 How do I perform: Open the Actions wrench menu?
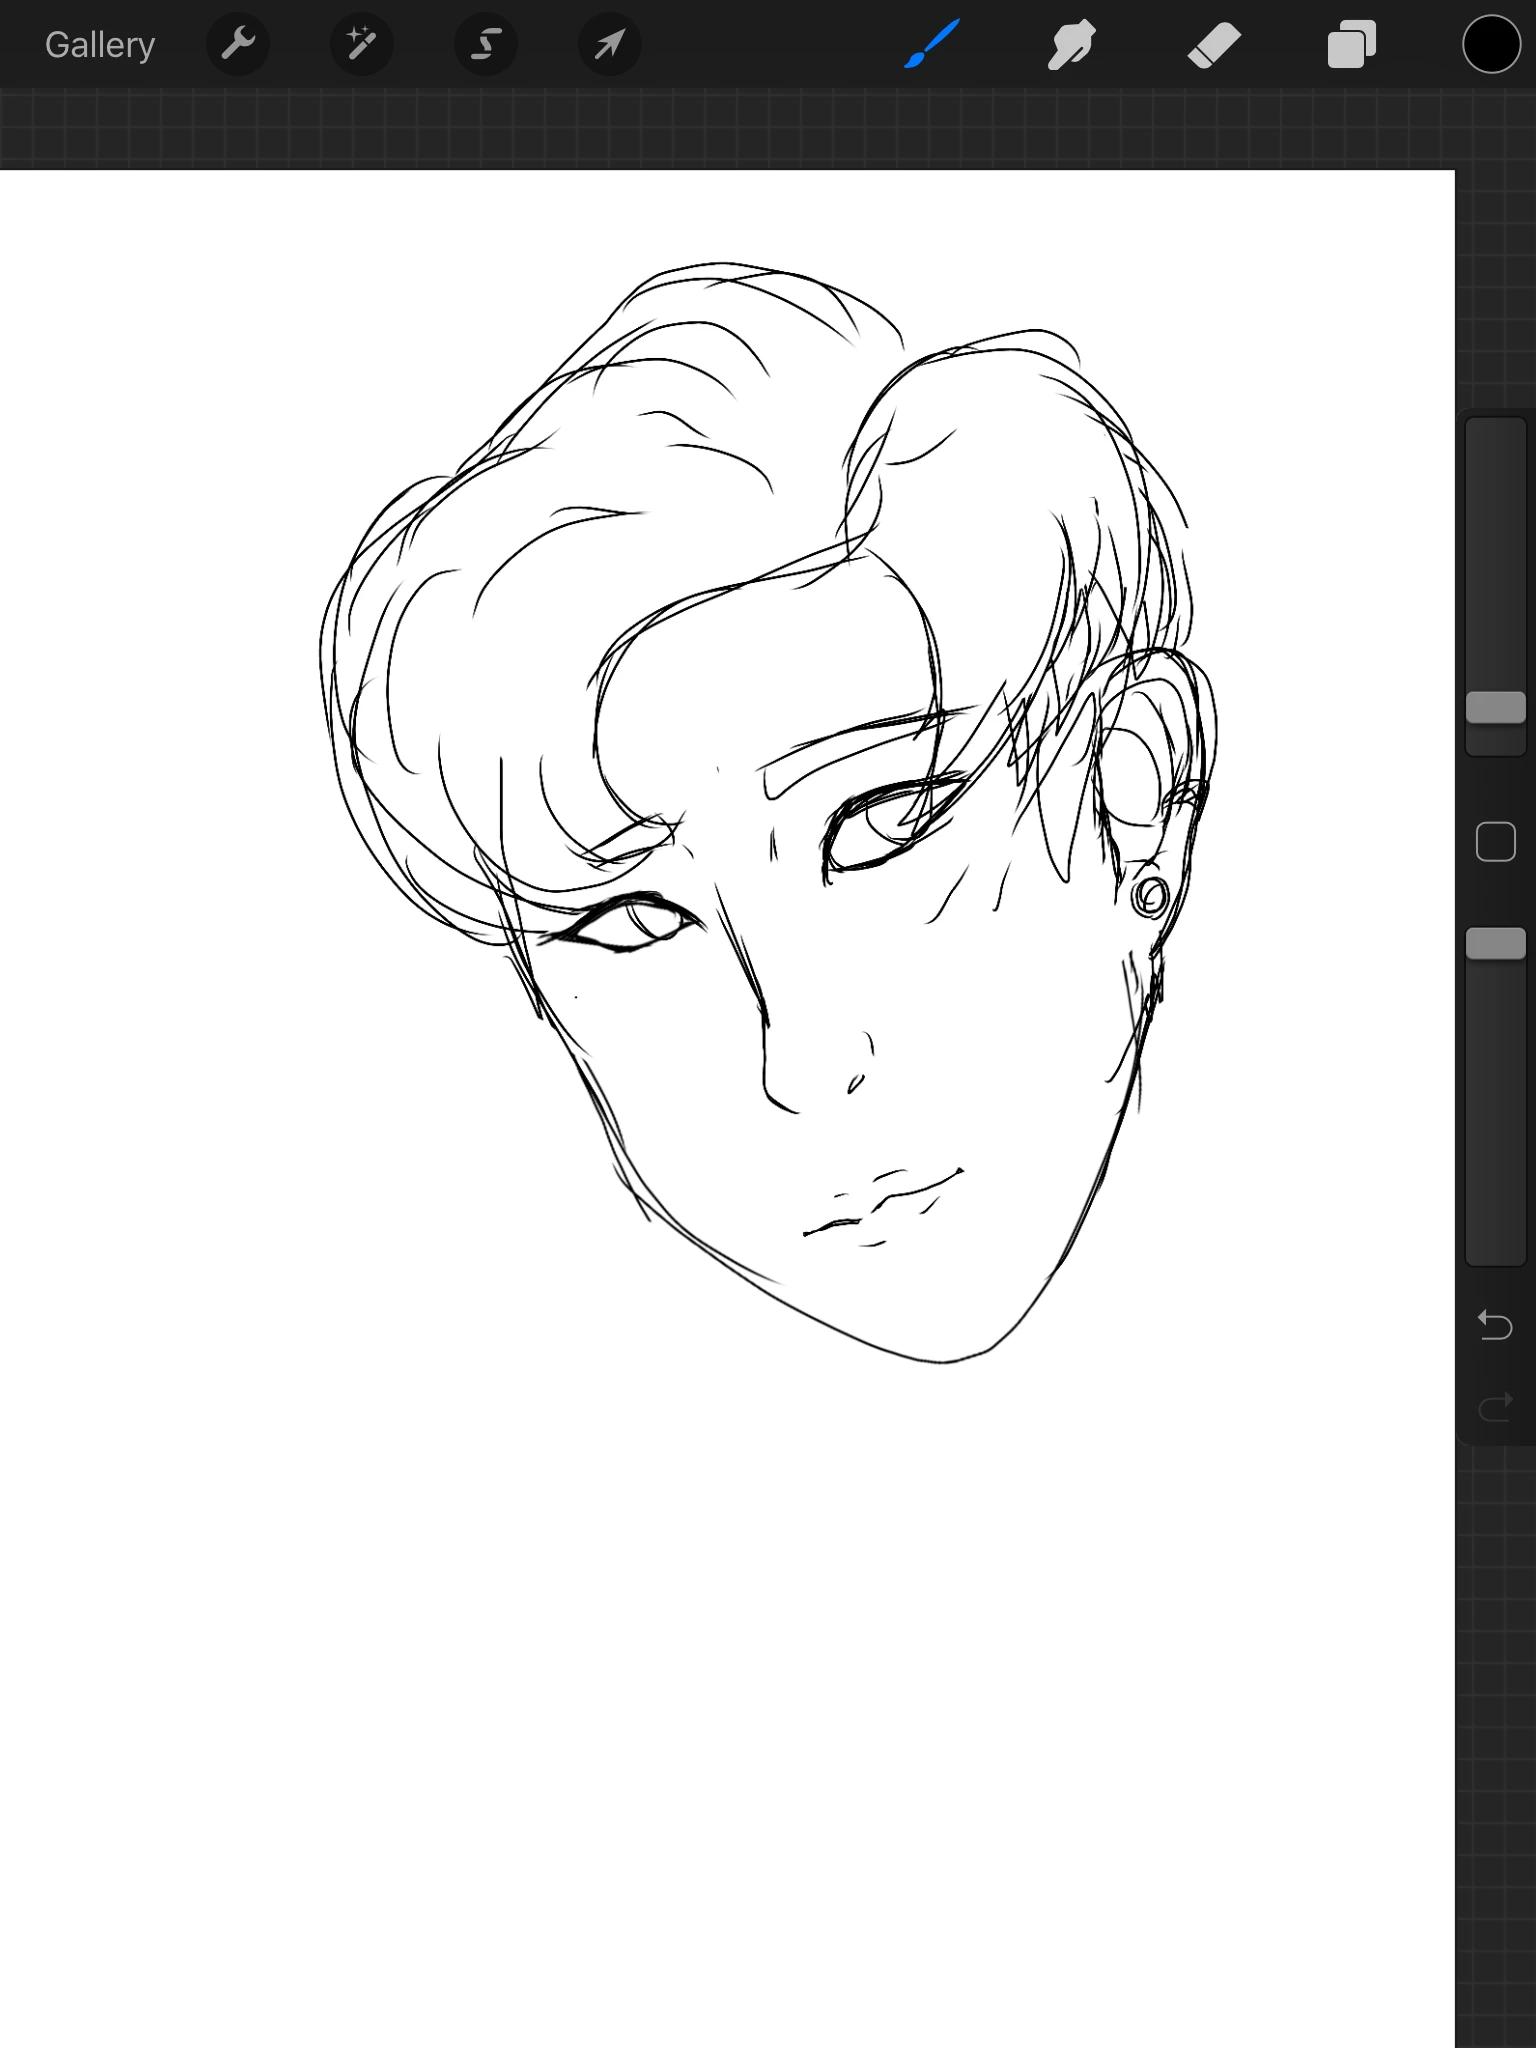coord(238,45)
